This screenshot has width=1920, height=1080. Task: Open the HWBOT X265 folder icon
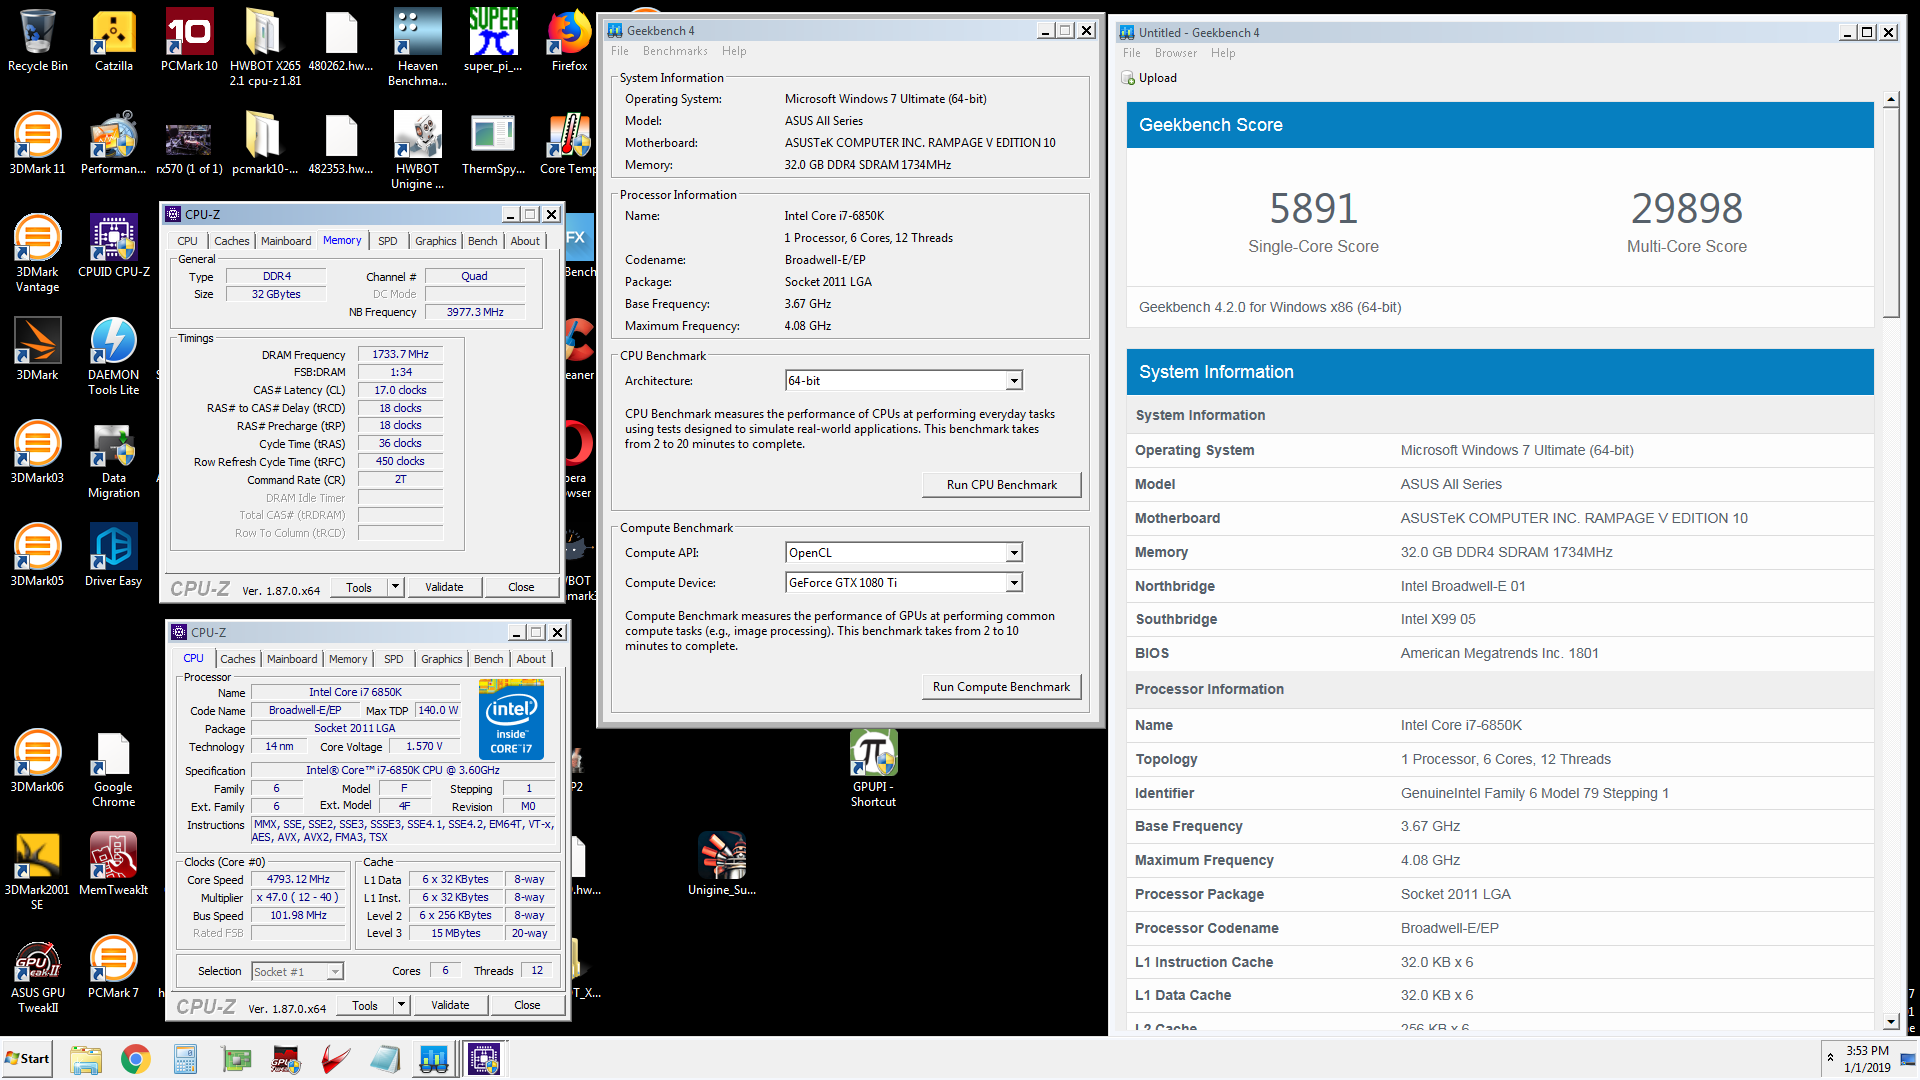pos(265,47)
